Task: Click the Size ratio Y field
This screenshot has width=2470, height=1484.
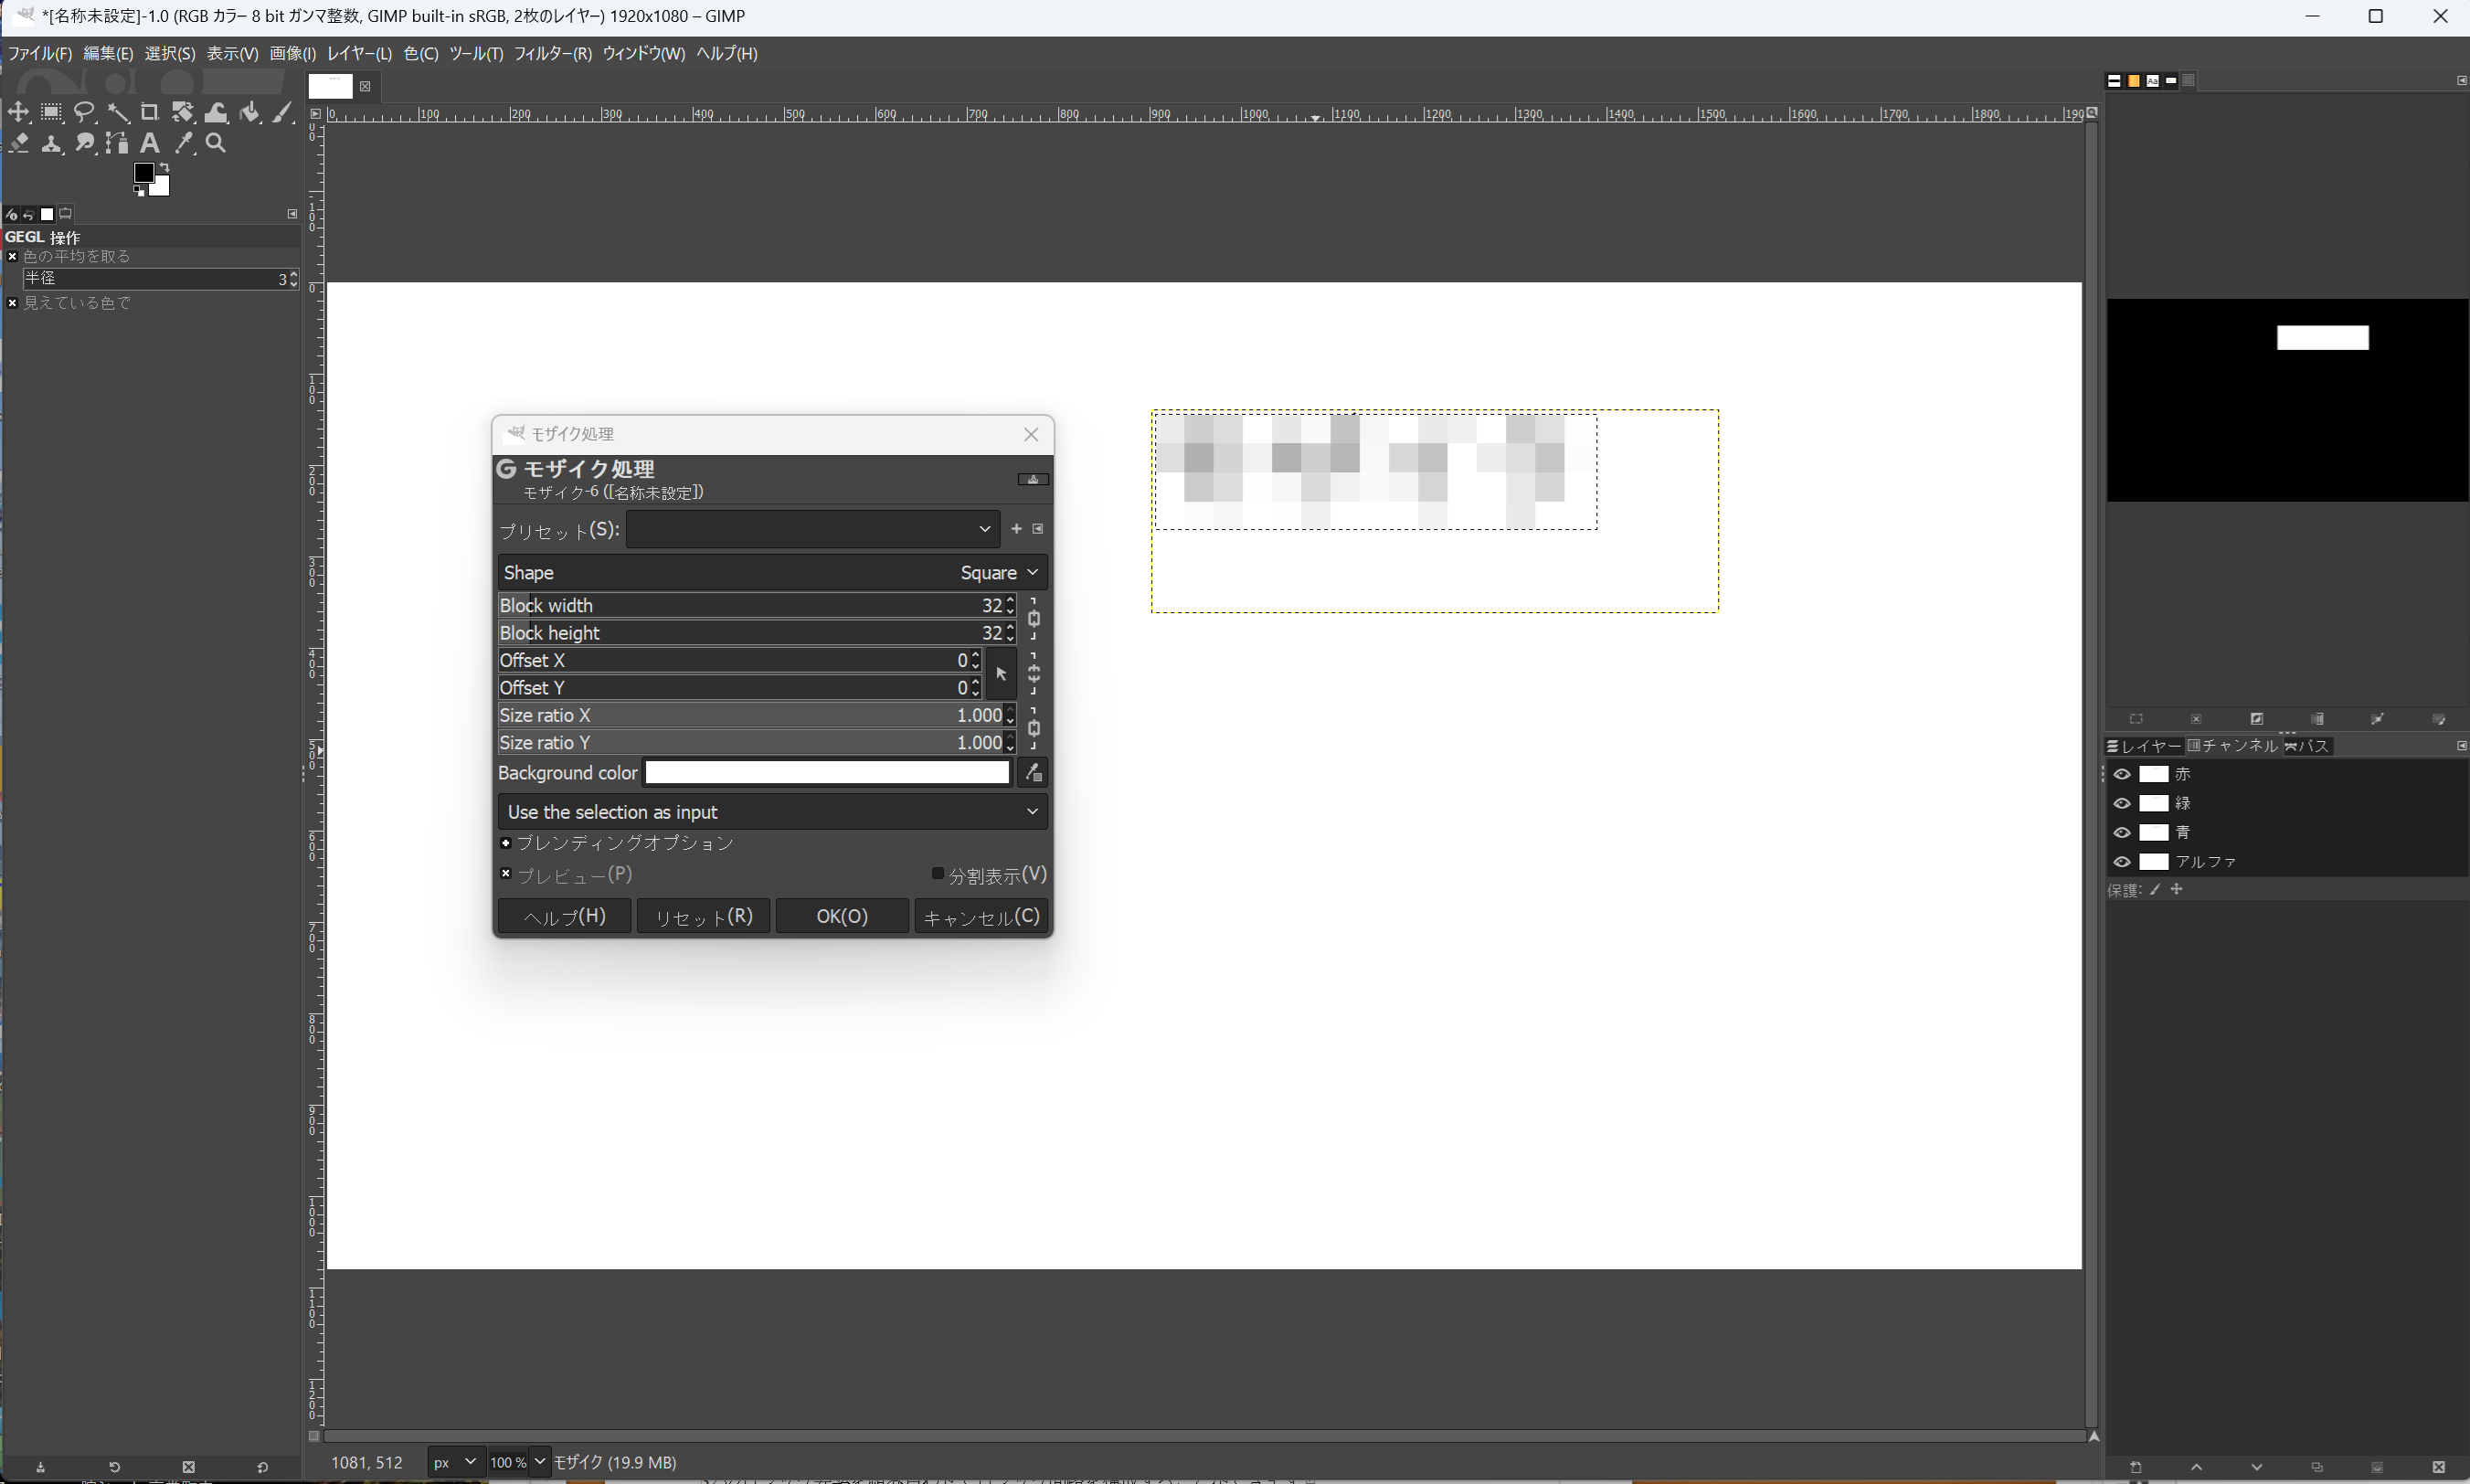Action: (757, 743)
